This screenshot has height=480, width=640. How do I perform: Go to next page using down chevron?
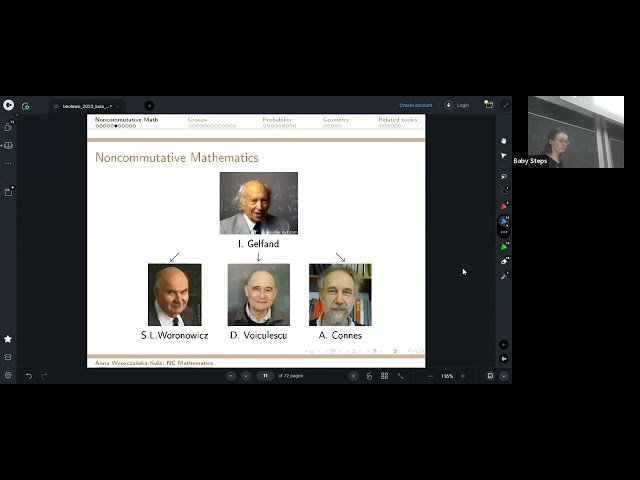tap(245, 376)
